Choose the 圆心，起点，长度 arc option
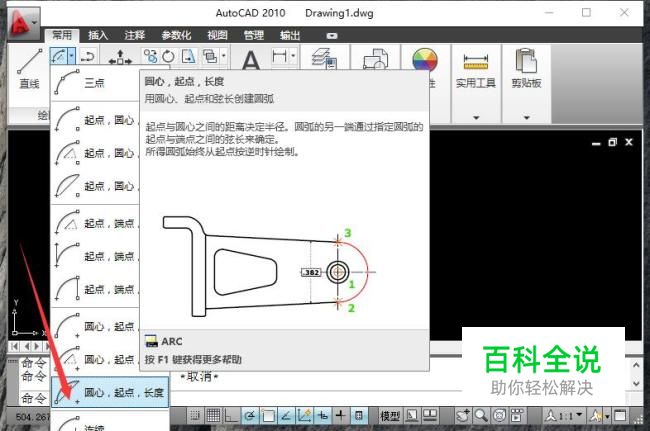This screenshot has height=431, width=650. point(110,392)
